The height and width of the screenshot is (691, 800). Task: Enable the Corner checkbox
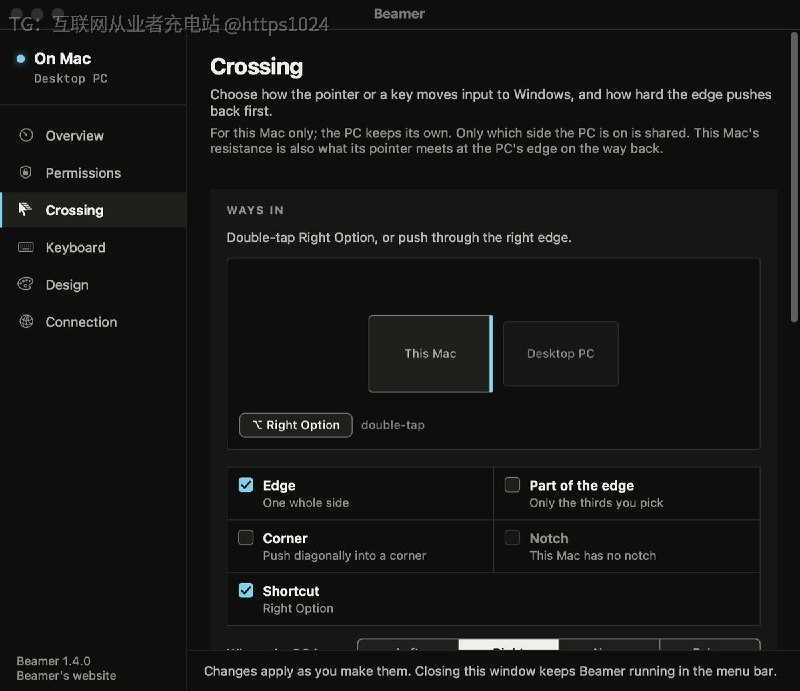[x=246, y=537]
